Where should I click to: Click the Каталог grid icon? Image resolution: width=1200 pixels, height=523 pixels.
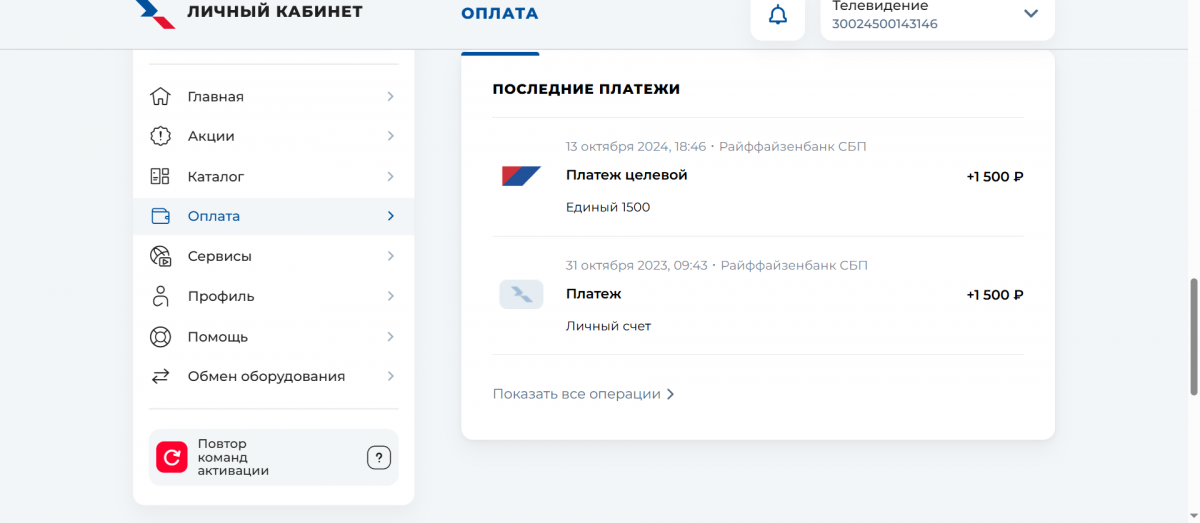160,177
